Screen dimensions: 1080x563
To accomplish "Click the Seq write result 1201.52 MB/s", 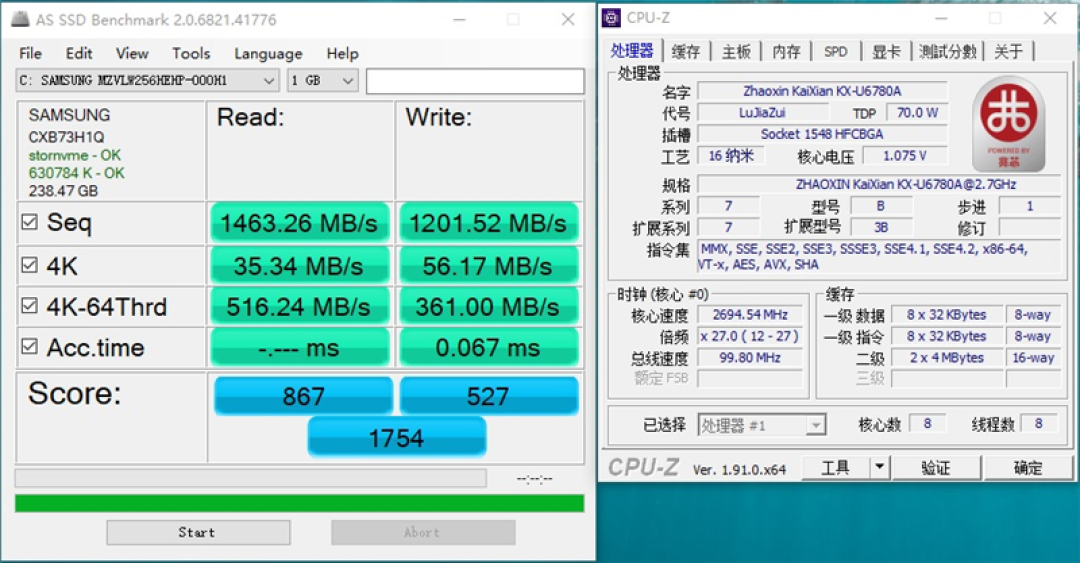I will tap(488, 223).
